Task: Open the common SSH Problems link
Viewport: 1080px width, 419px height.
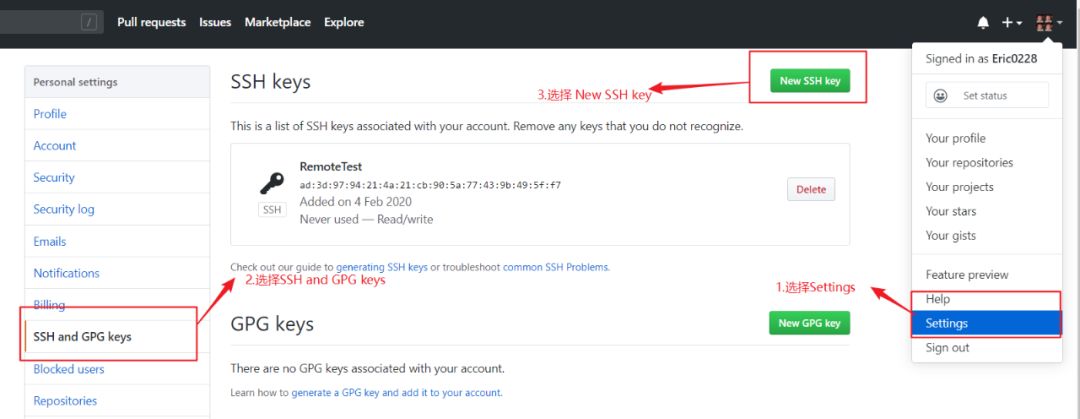Action: coord(556,267)
